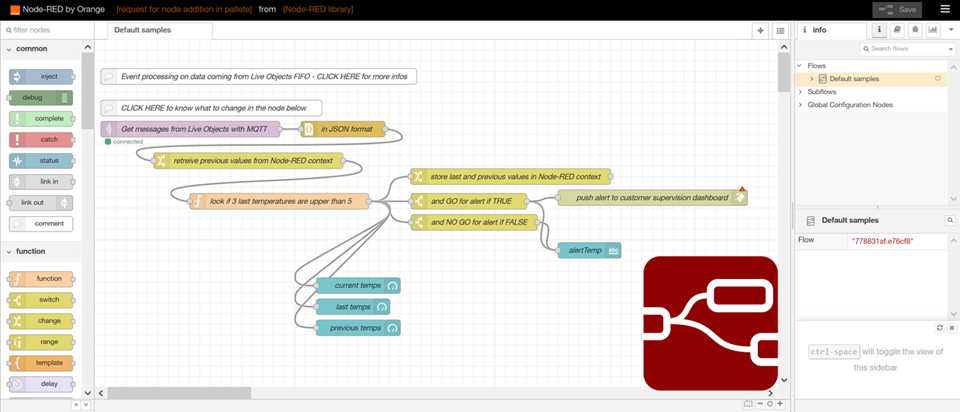Zoom in the workspace plus button
Screen dimensions: 960x412
[780, 404]
